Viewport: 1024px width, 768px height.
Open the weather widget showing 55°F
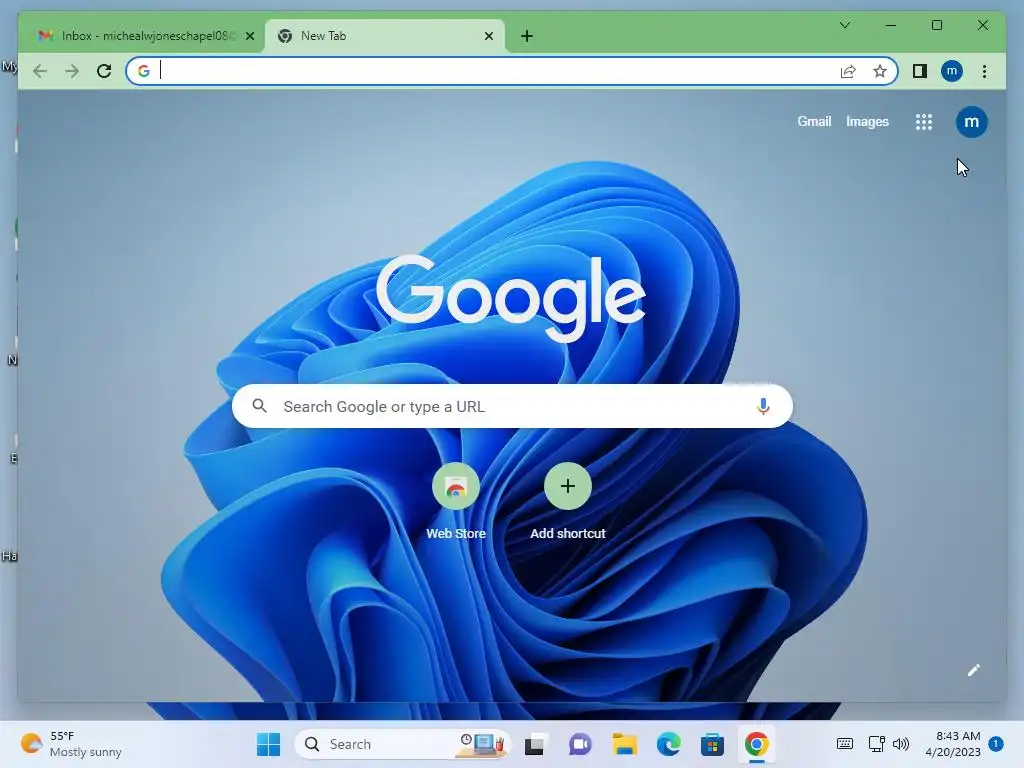[x=71, y=744]
